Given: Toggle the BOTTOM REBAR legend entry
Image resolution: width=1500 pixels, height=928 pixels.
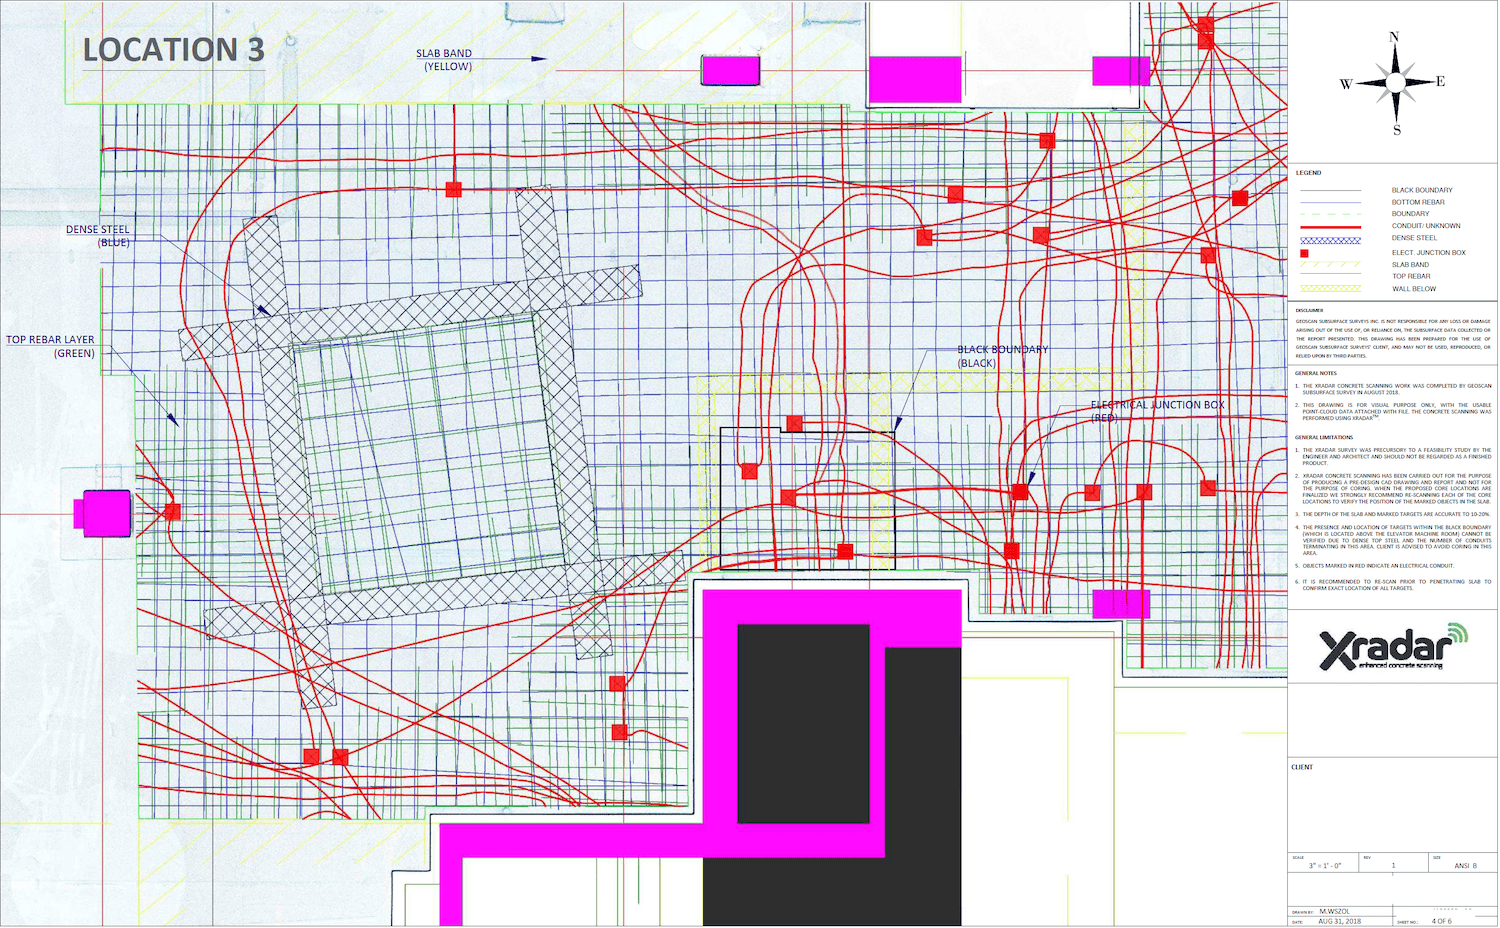Looking at the screenshot, I should pyautogui.click(x=1329, y=201).
